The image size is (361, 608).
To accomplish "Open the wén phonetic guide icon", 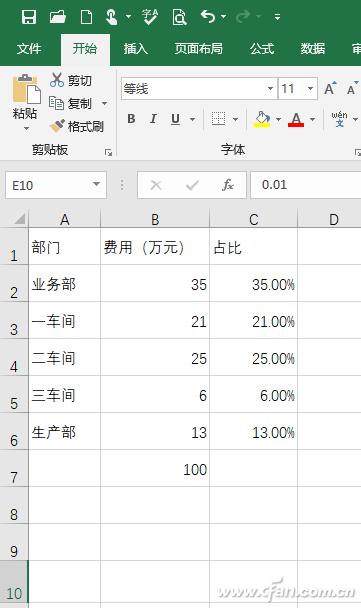I will (x=339, y=119).
